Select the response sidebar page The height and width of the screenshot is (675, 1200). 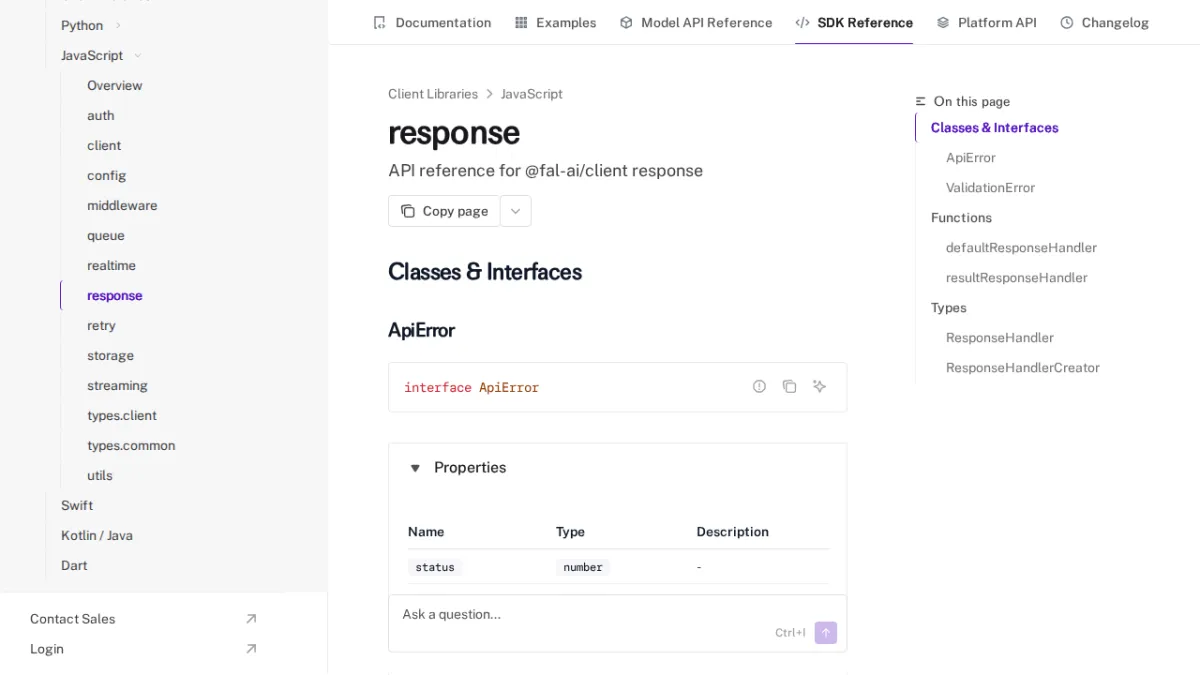(x=115, y=295)
